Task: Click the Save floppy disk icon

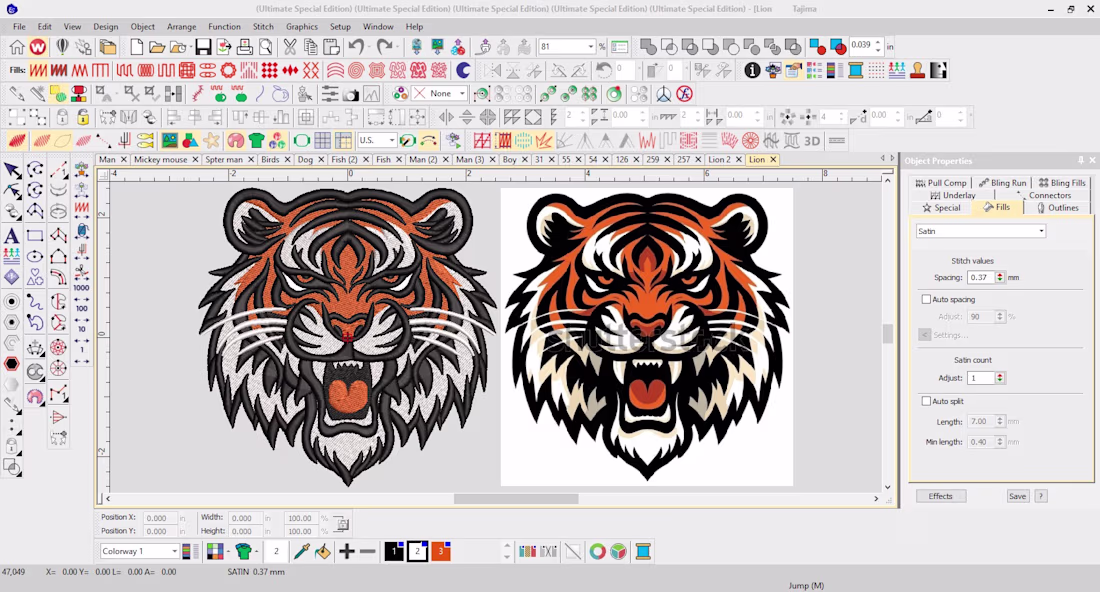Action: pyautogui.click(x=203, y=47)
